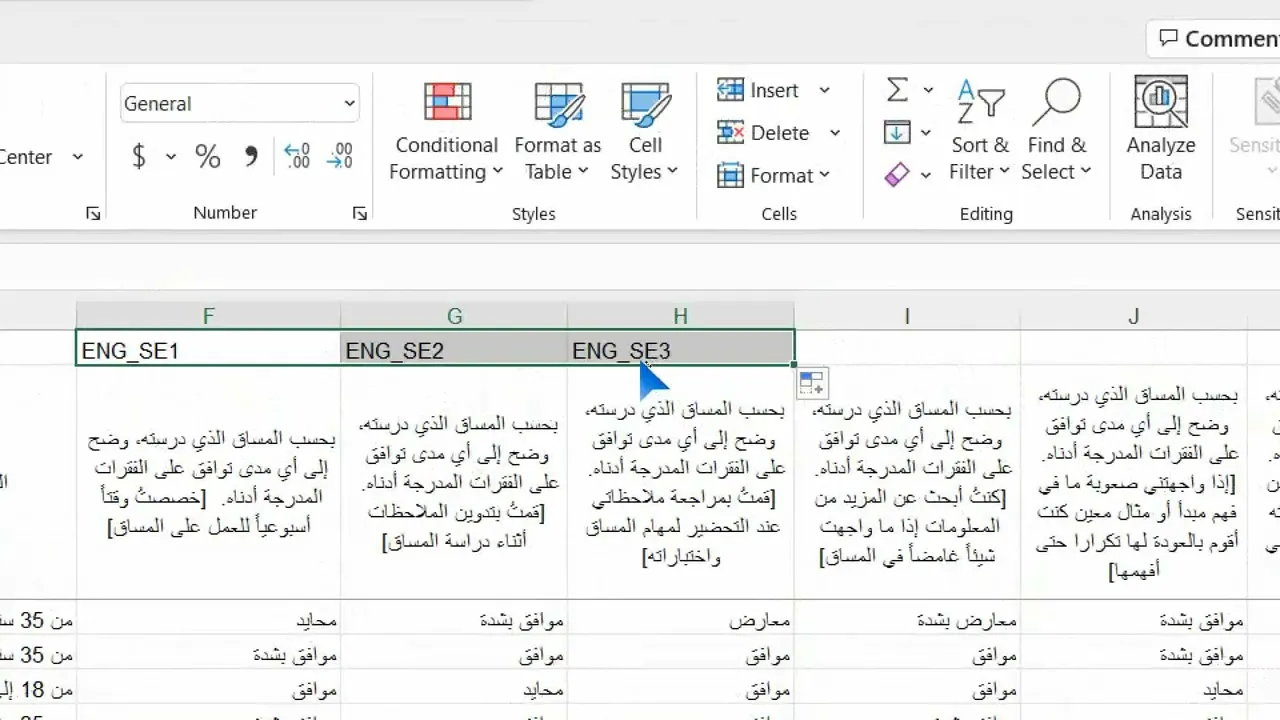
Task: Select empty cell I1 next to ENG_SE3
Action: pyautogui.click(x=907, y=350)
